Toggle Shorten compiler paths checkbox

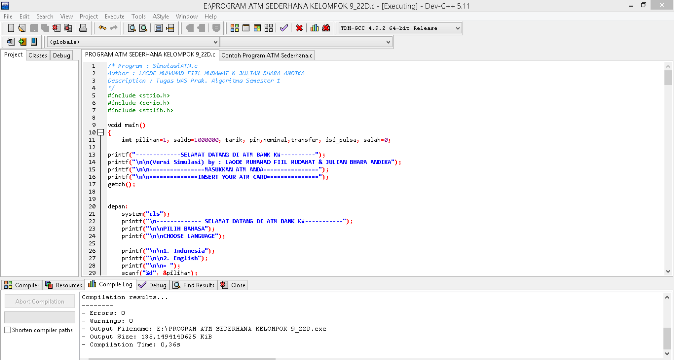7,330
